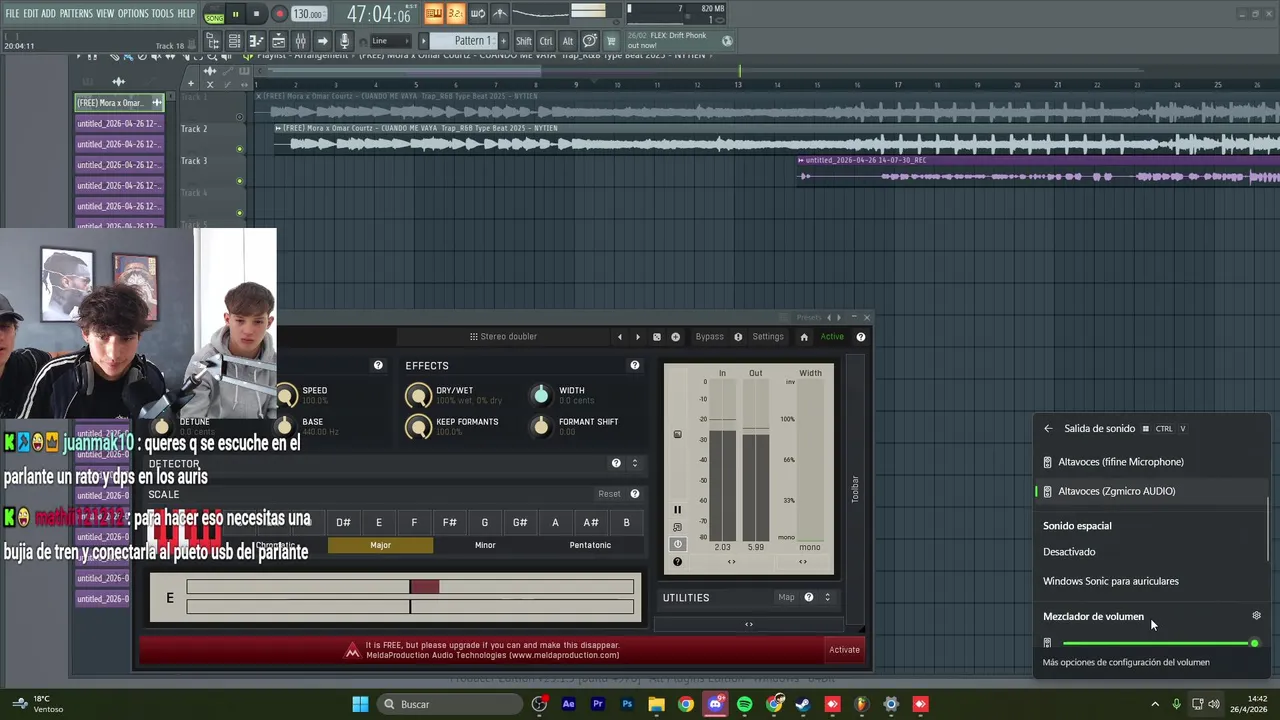Screen dimensions: 1280x720
Task: Toggle Bypass in the plugin header
Action: (709, 337)
